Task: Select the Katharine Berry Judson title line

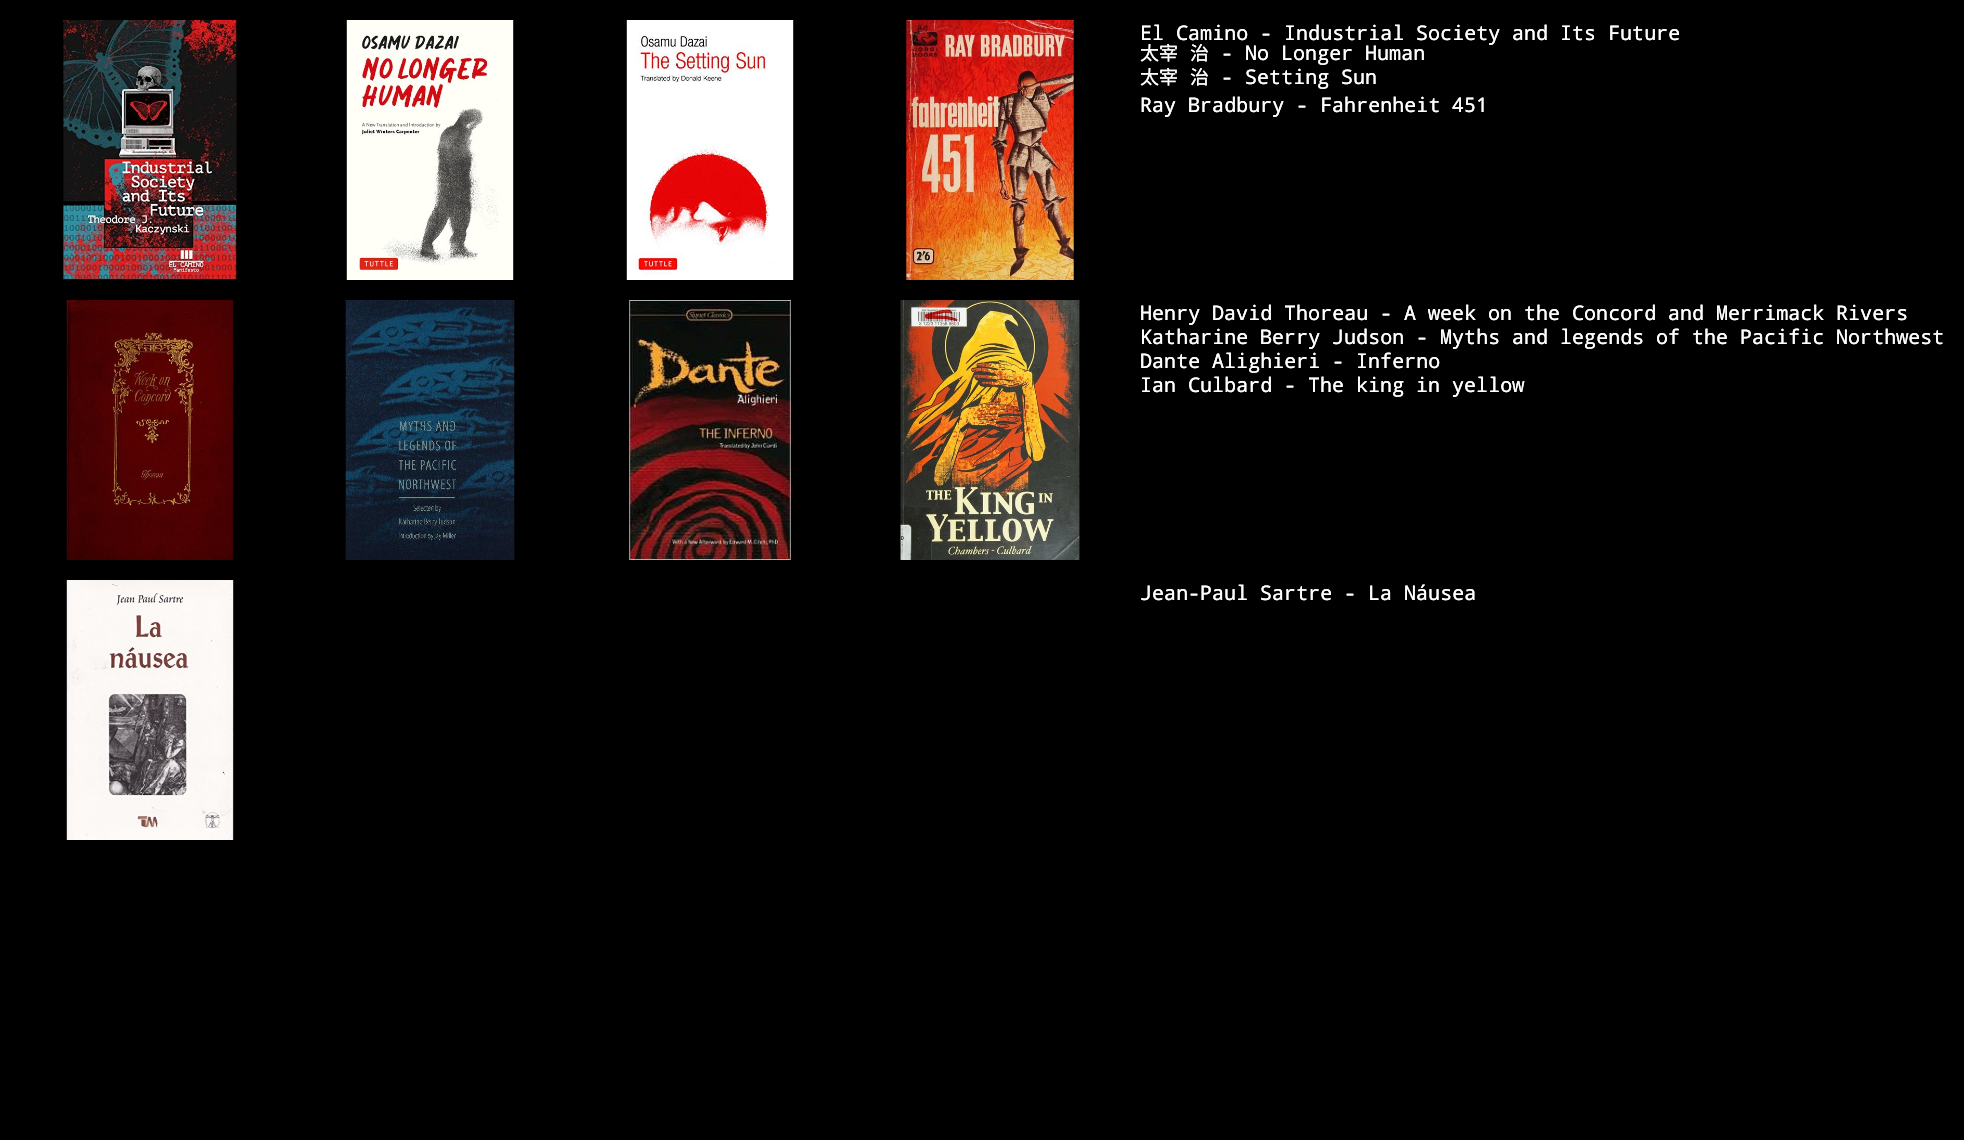Action: point(1541,337)
